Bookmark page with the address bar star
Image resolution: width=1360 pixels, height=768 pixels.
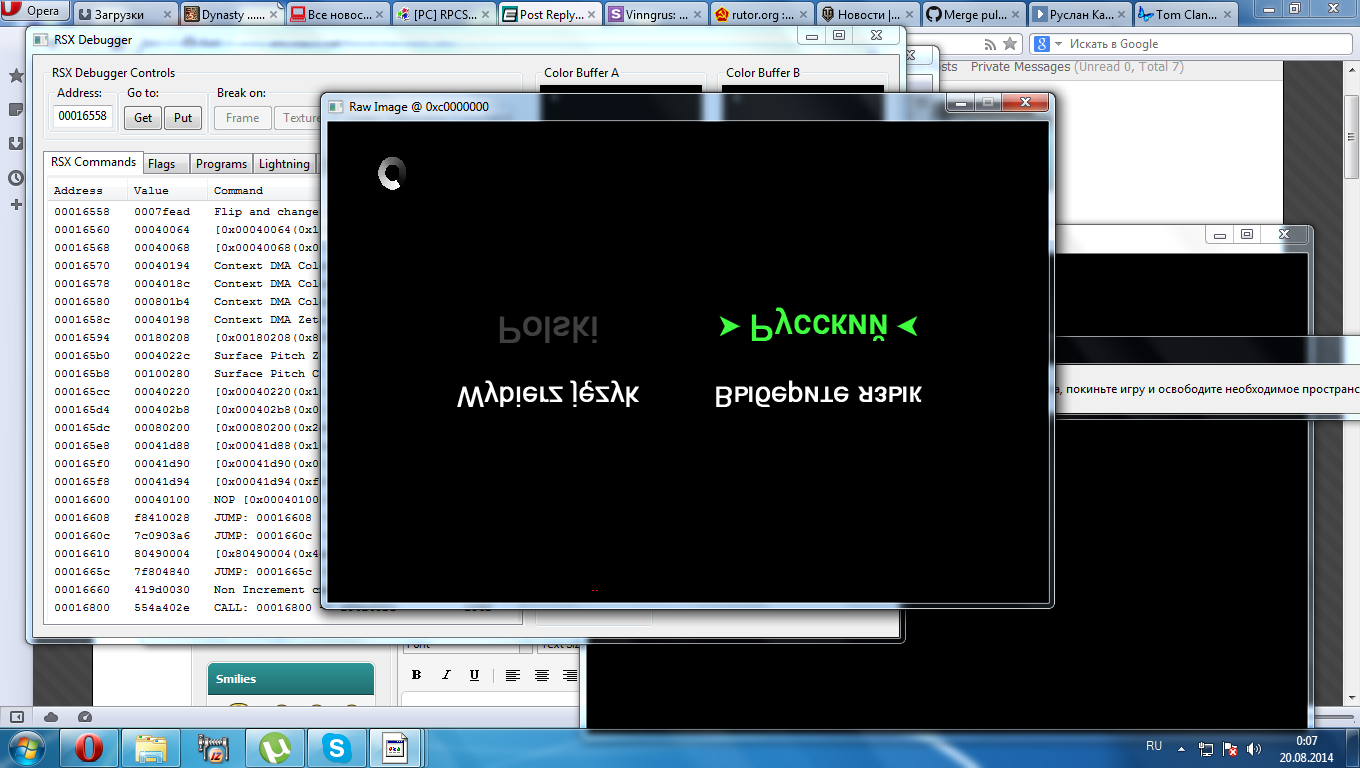1010,44
